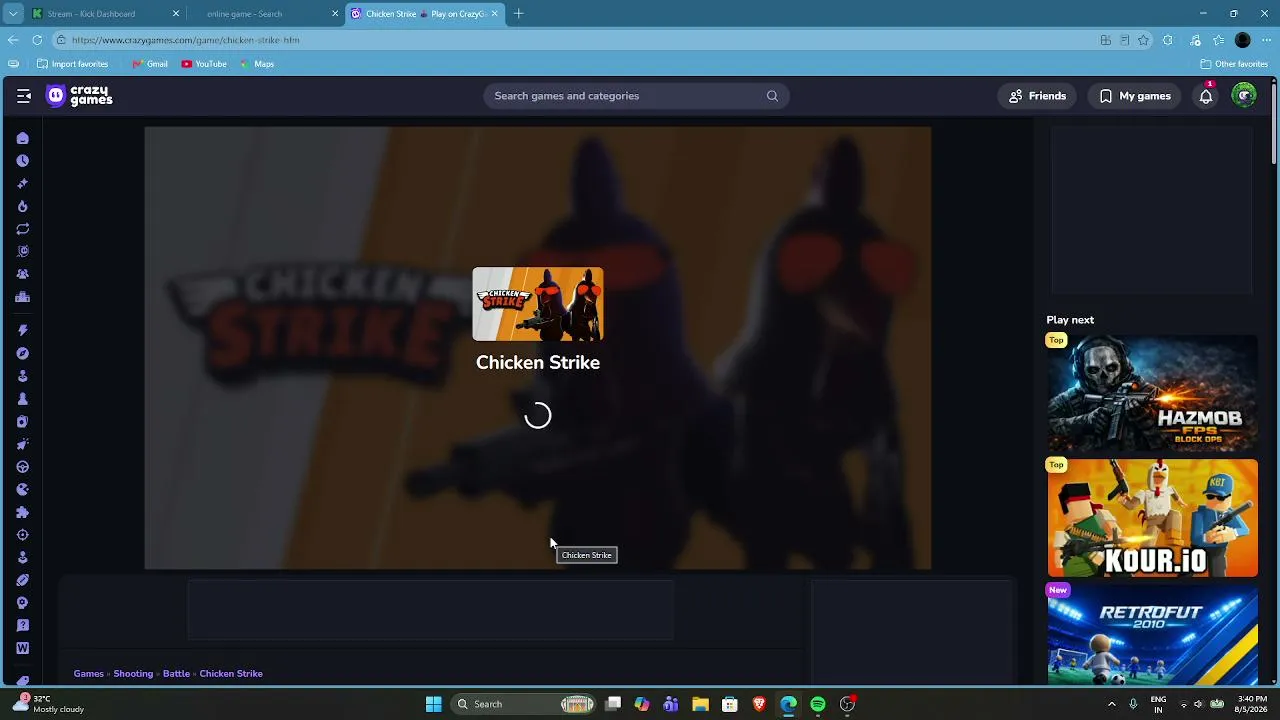Screen dimensions: 1280x720
Task: Open the Updated arrows icon in sidebar
Action: click(23, 229)
